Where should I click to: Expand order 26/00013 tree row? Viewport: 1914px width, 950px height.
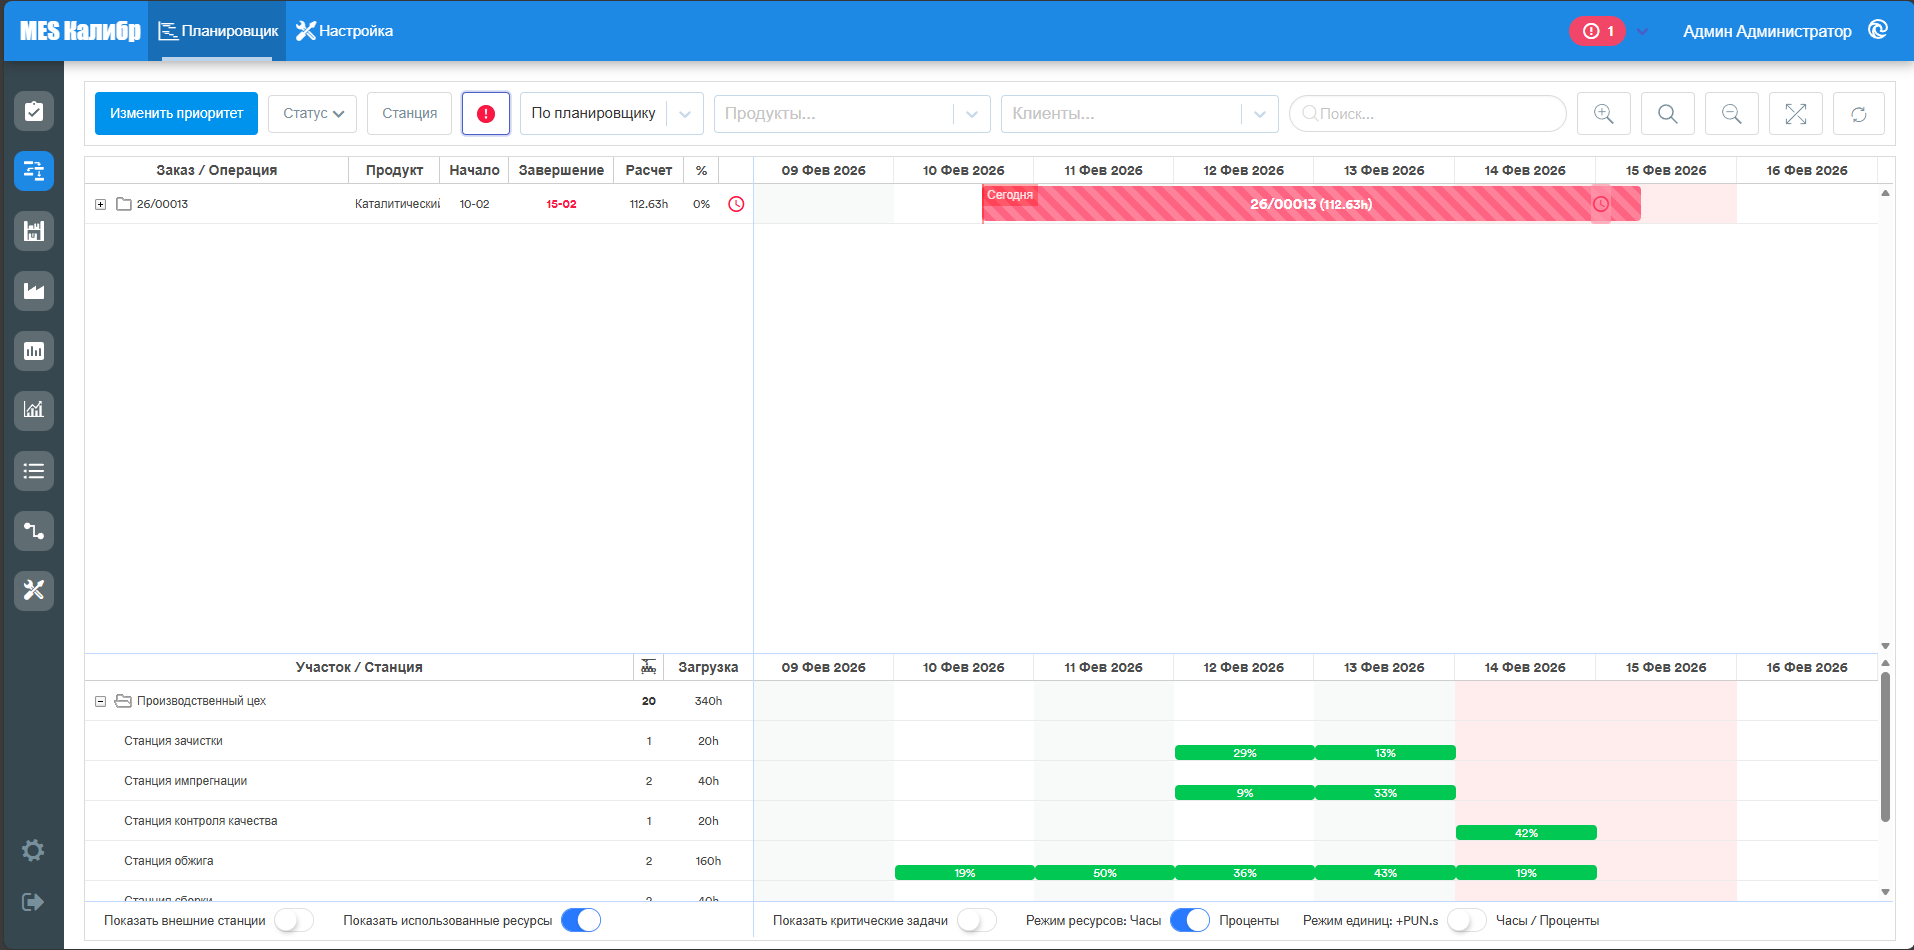click(100, 204)
